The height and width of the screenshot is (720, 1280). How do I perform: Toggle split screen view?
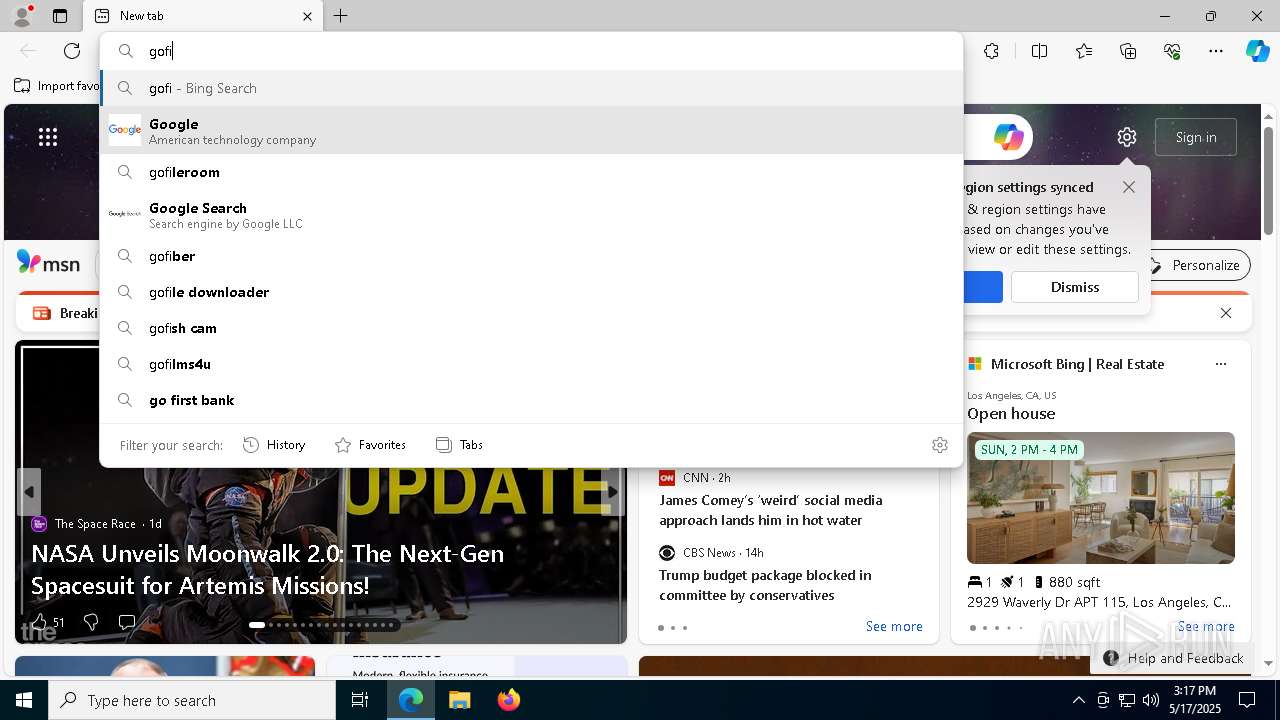(1039, 51)
